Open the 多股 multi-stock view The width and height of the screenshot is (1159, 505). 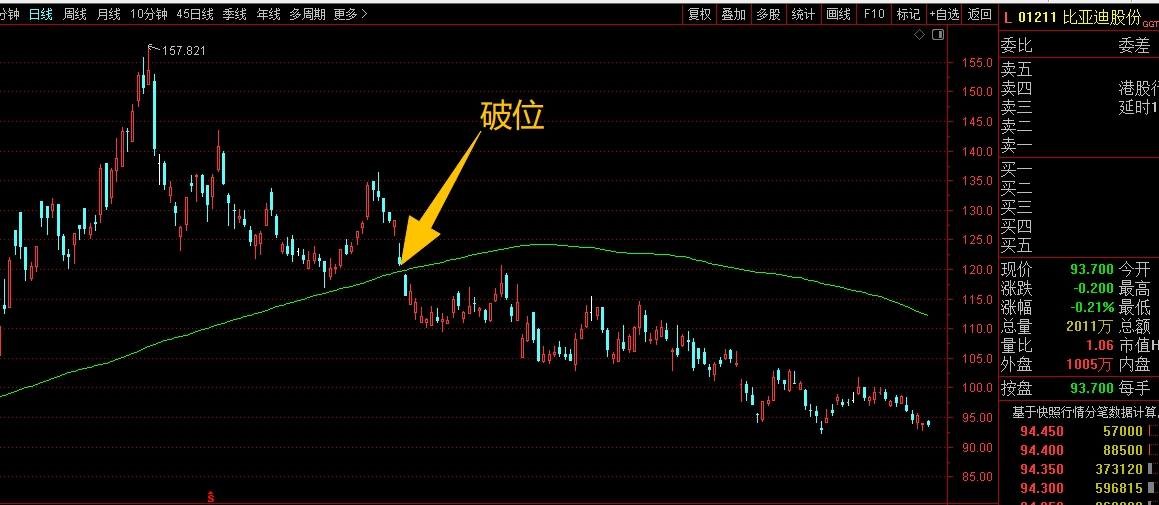click(768, 14)
